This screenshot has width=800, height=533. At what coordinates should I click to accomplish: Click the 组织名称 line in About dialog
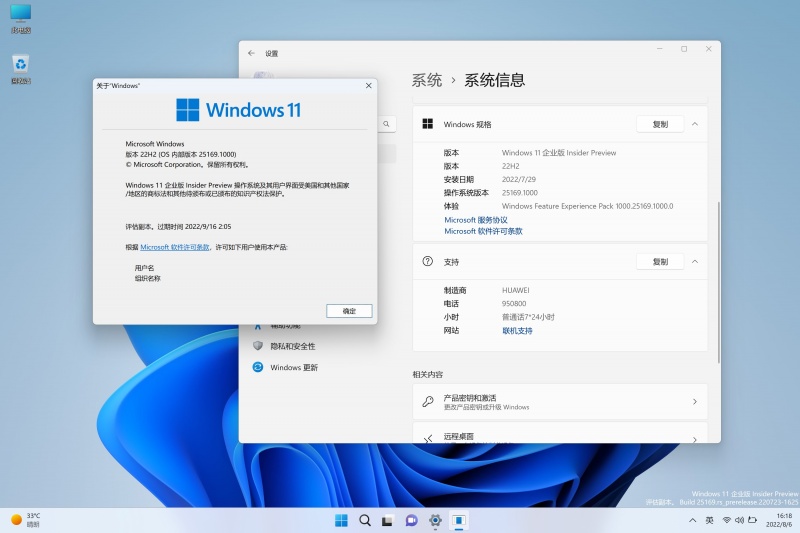click(147, 278)
